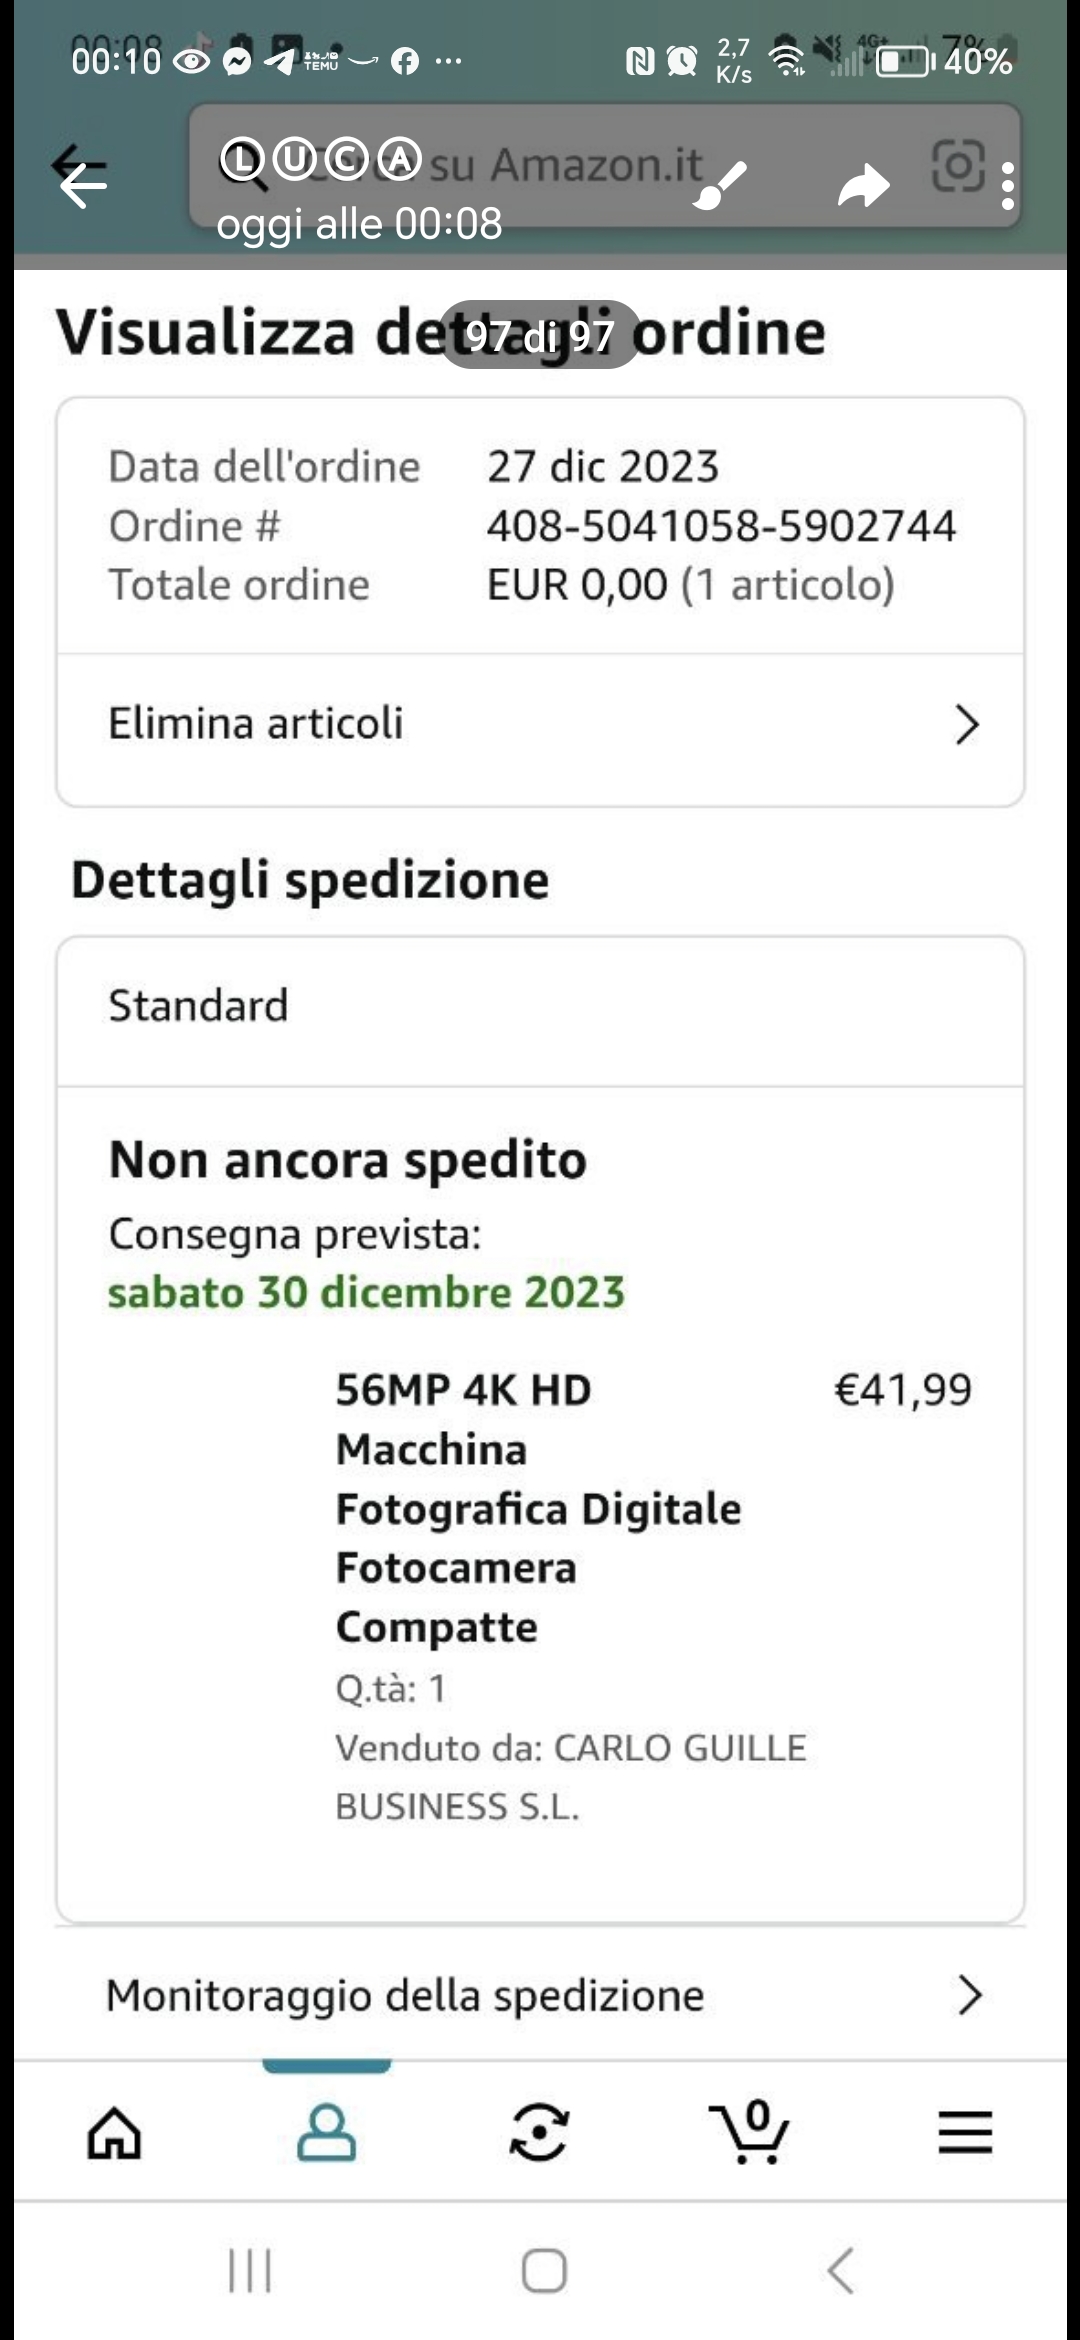Viewport: 1080px width, 2340px height.
Task: Tap Android home button
Action: (544, 2270)
